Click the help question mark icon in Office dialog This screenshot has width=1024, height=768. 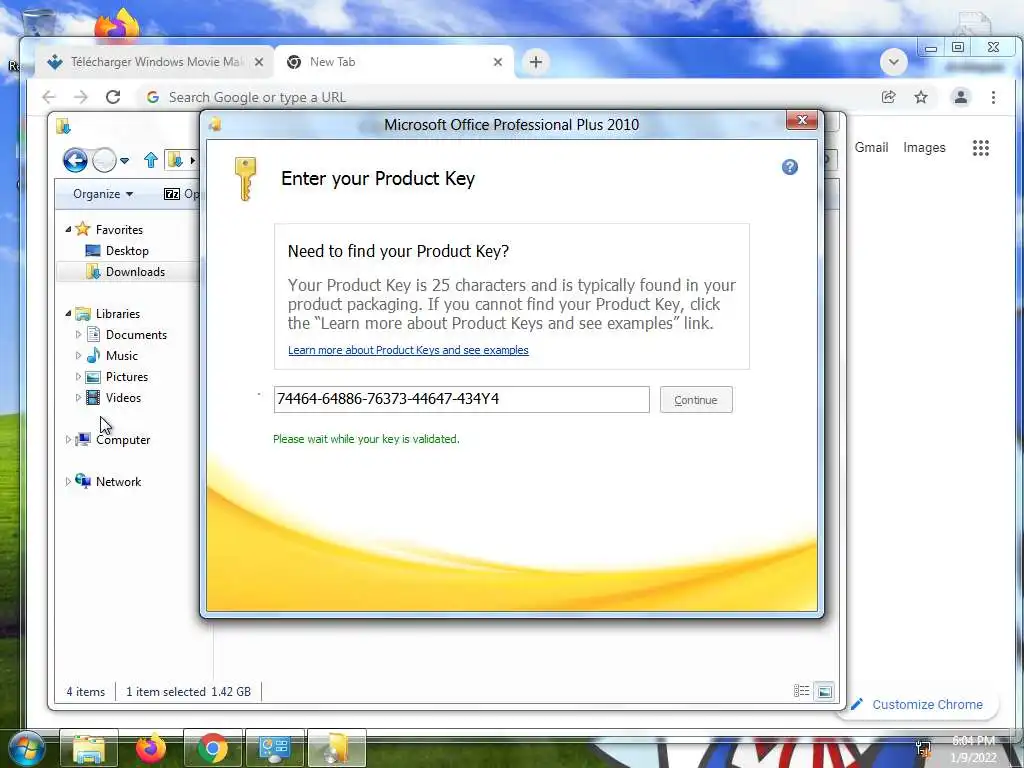(x=790, y=167)
